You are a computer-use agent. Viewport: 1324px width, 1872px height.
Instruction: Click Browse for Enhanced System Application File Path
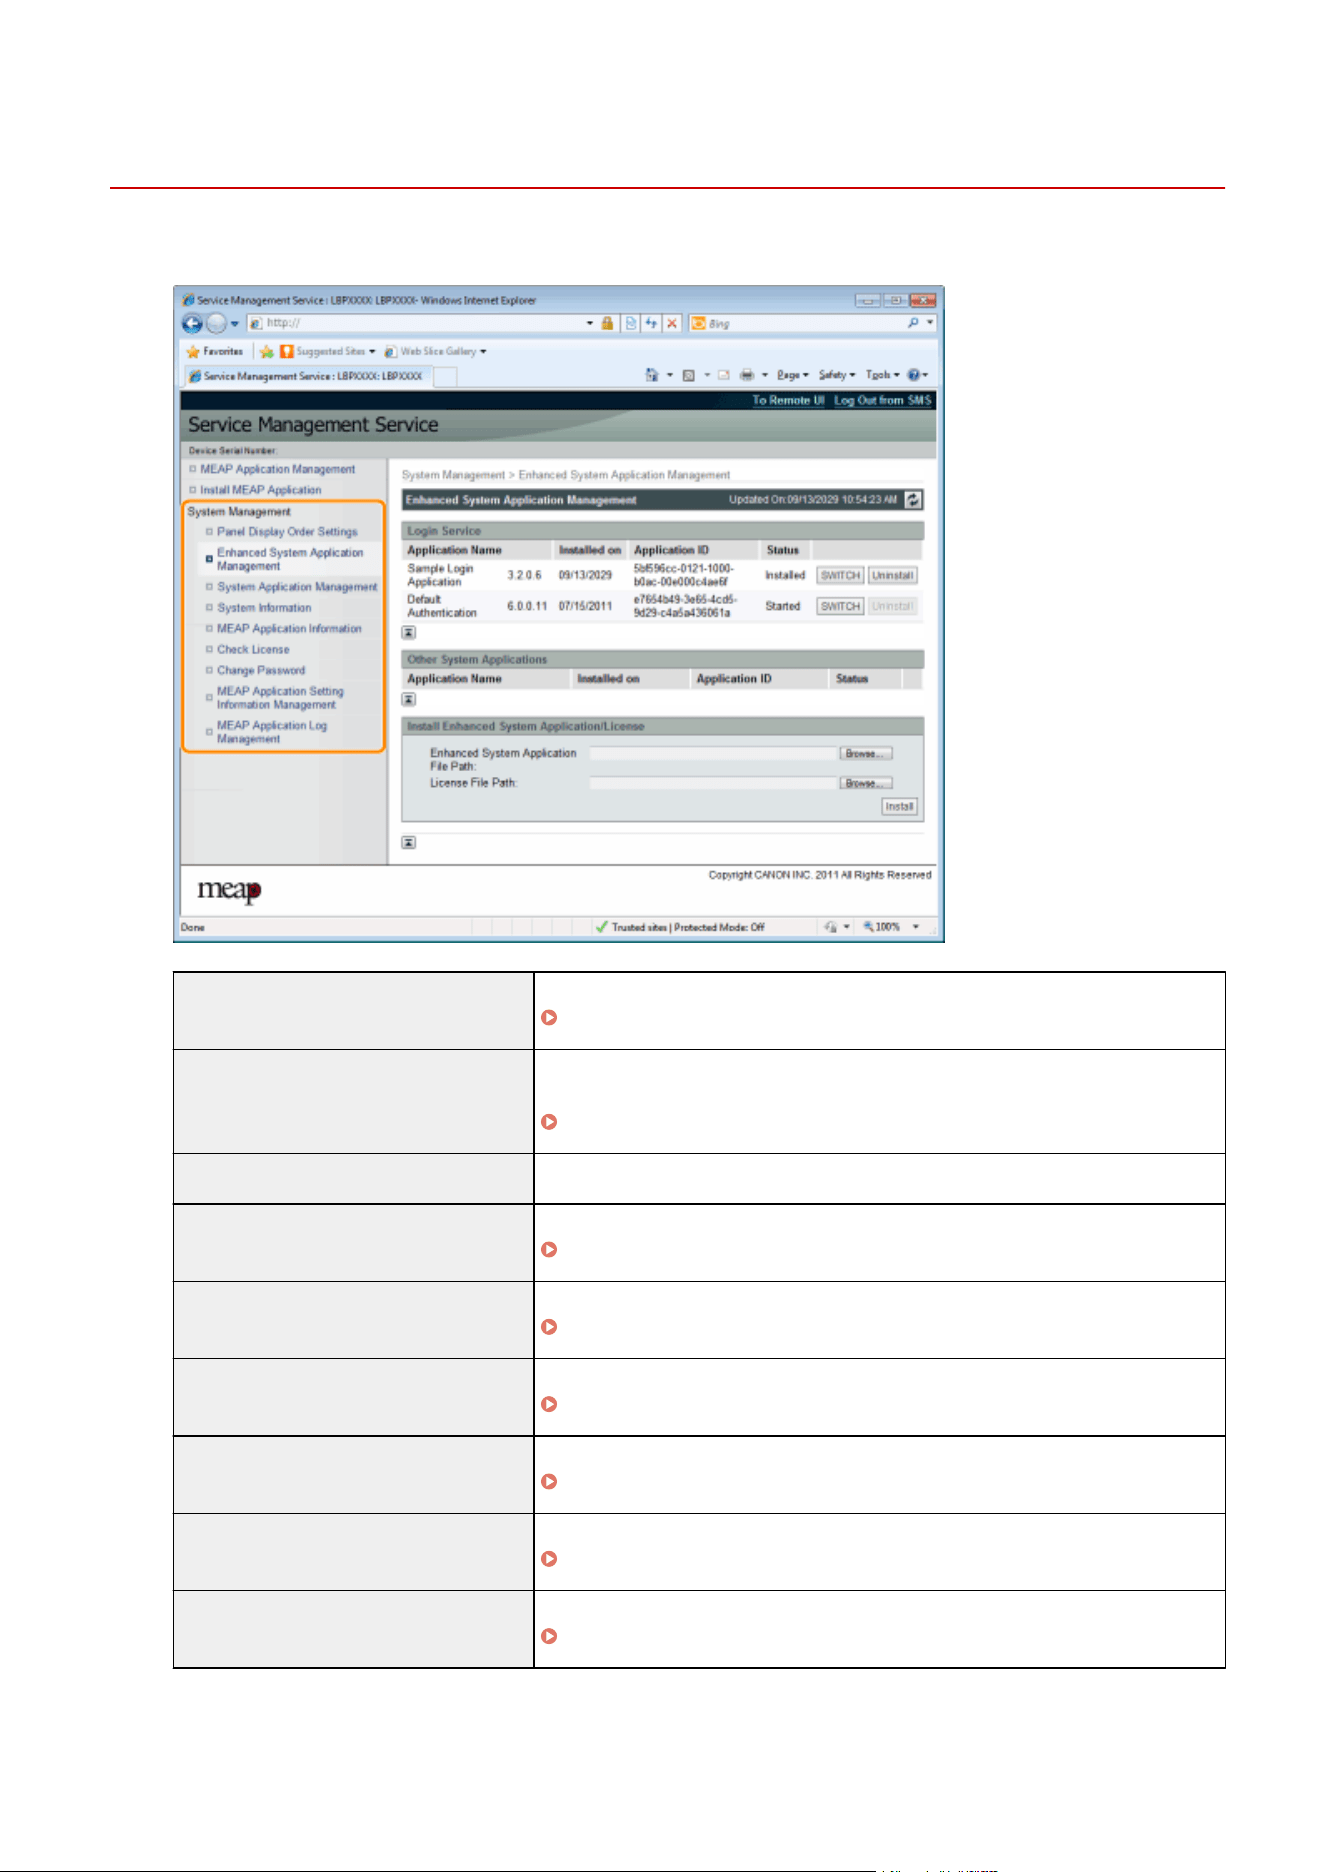coord(866,753)
